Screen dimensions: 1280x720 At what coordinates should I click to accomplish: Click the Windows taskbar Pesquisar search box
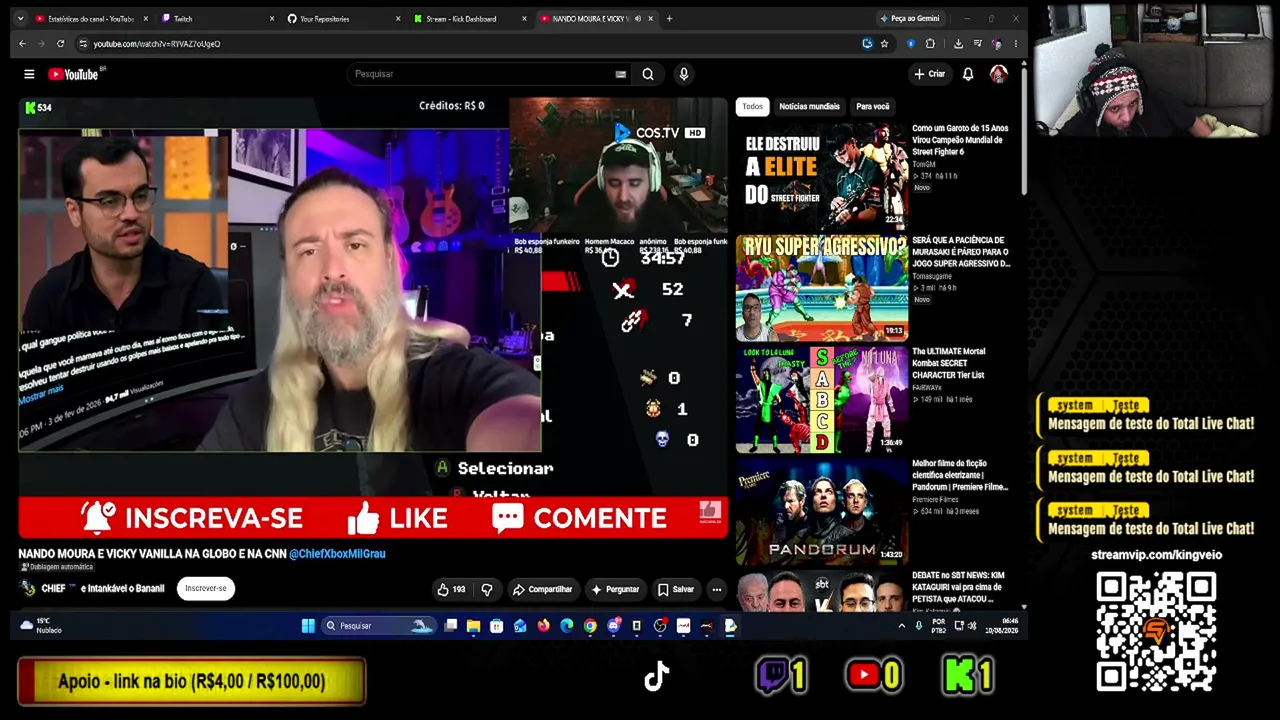378,626
